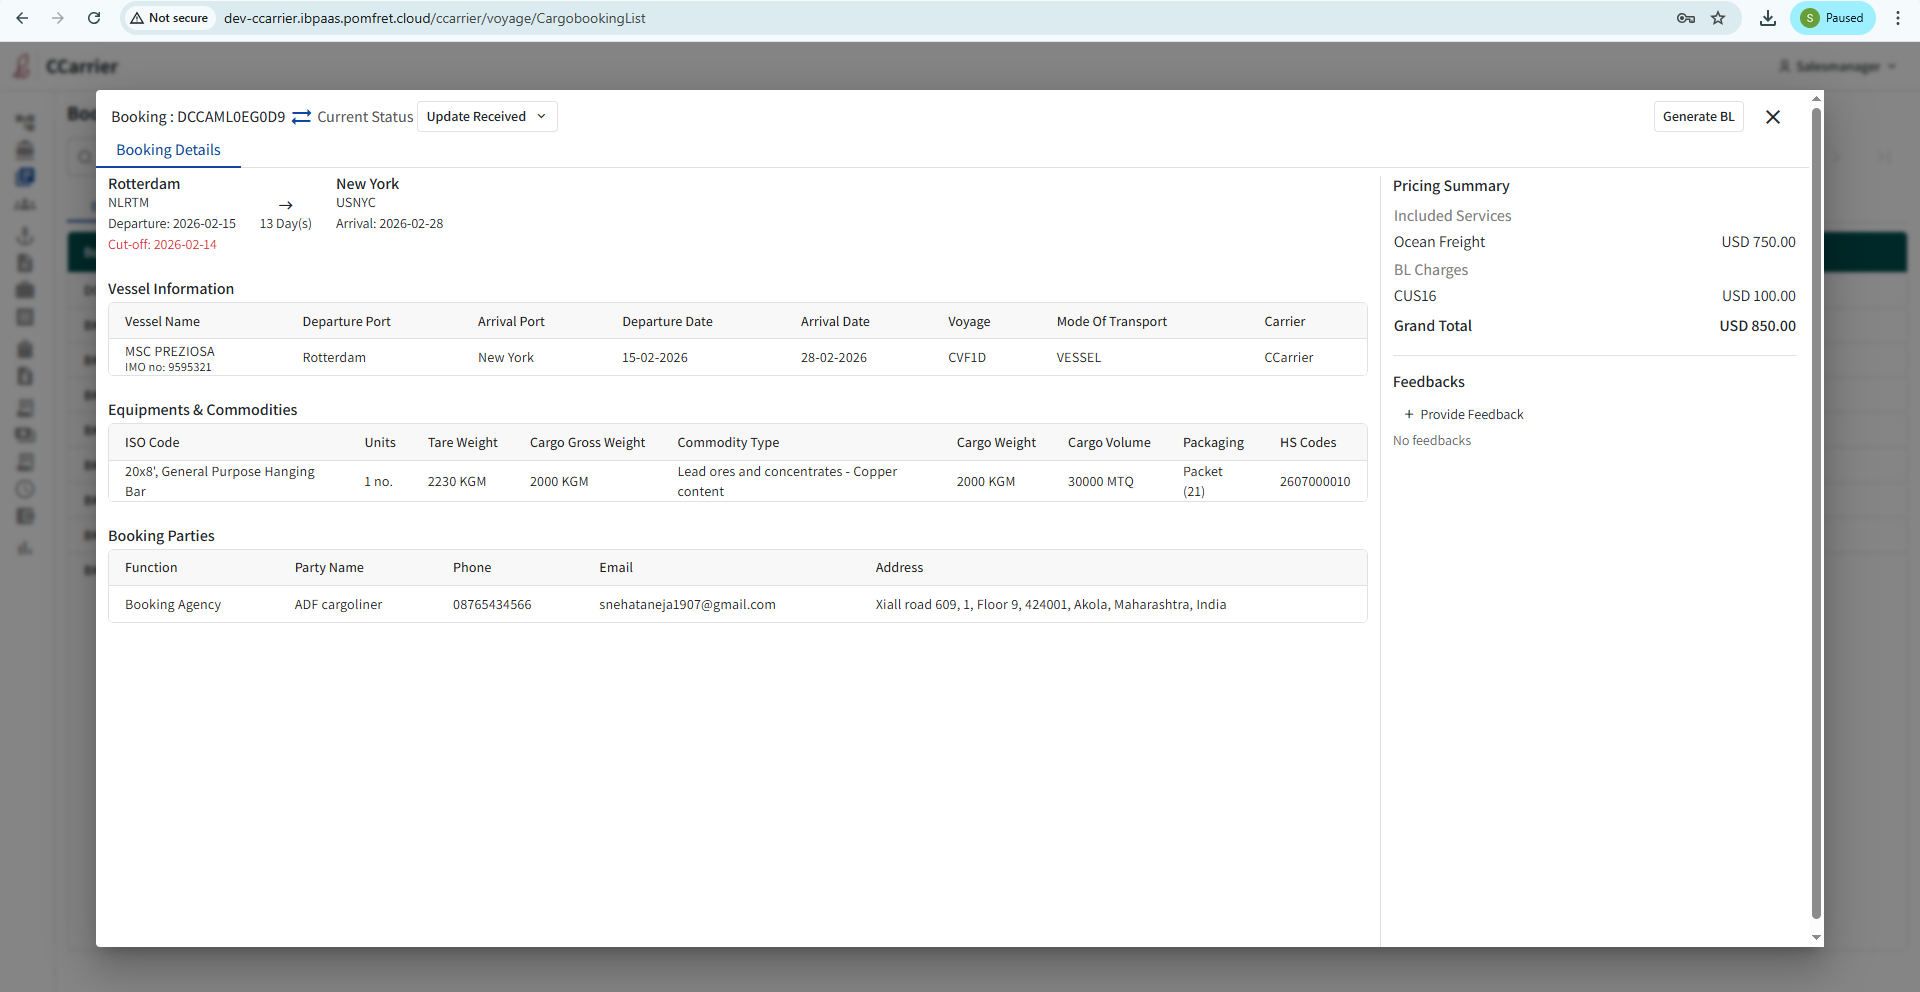Click the Generate BL button

click(x=1698, y=117)
